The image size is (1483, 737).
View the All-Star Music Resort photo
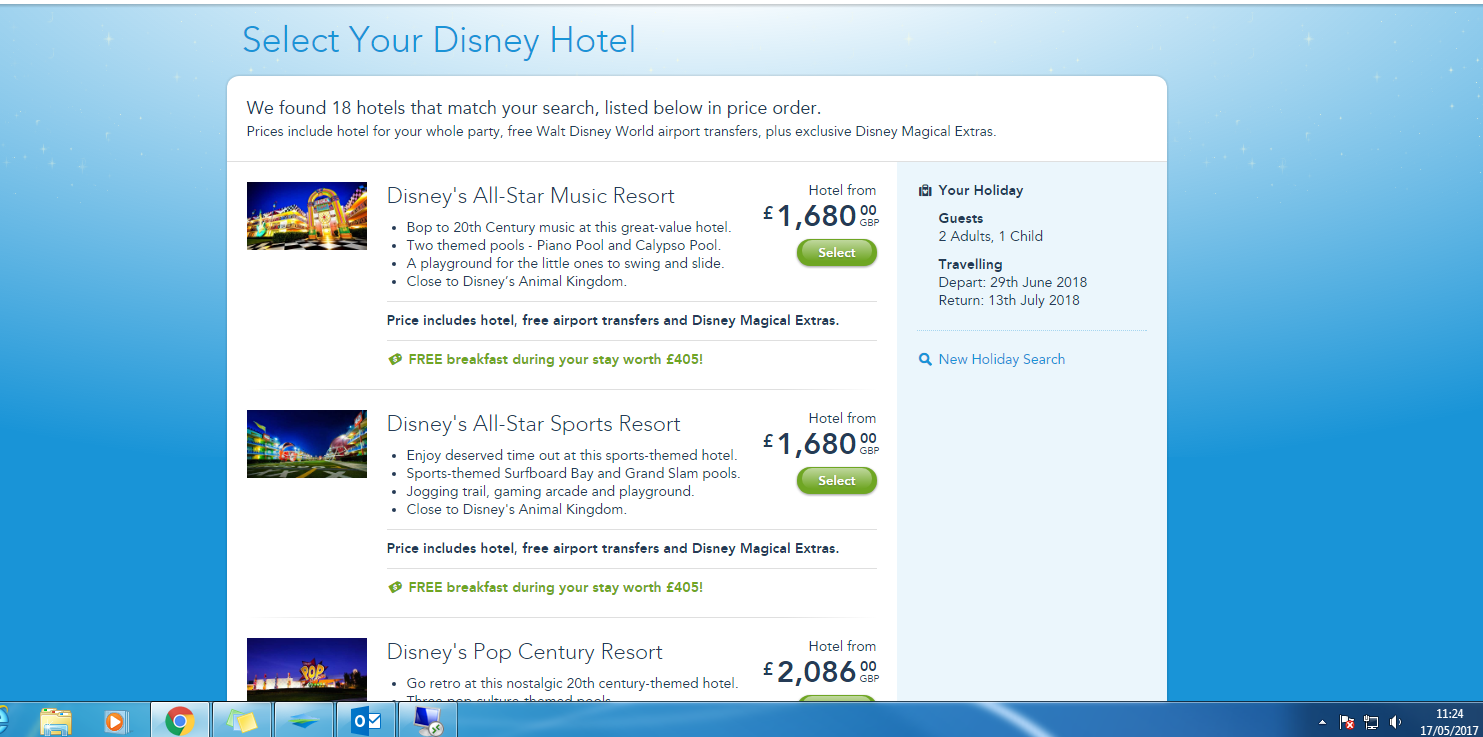pyautogui.click(x=307, y=216)
